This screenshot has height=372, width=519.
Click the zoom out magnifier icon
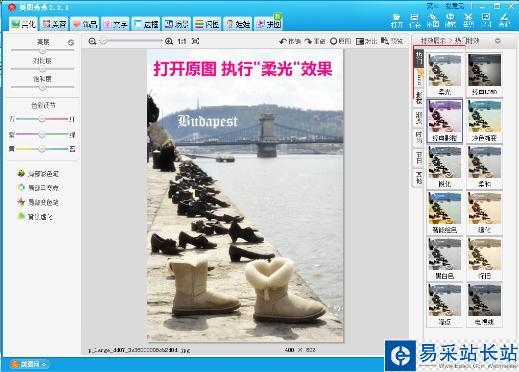(92, 41)
